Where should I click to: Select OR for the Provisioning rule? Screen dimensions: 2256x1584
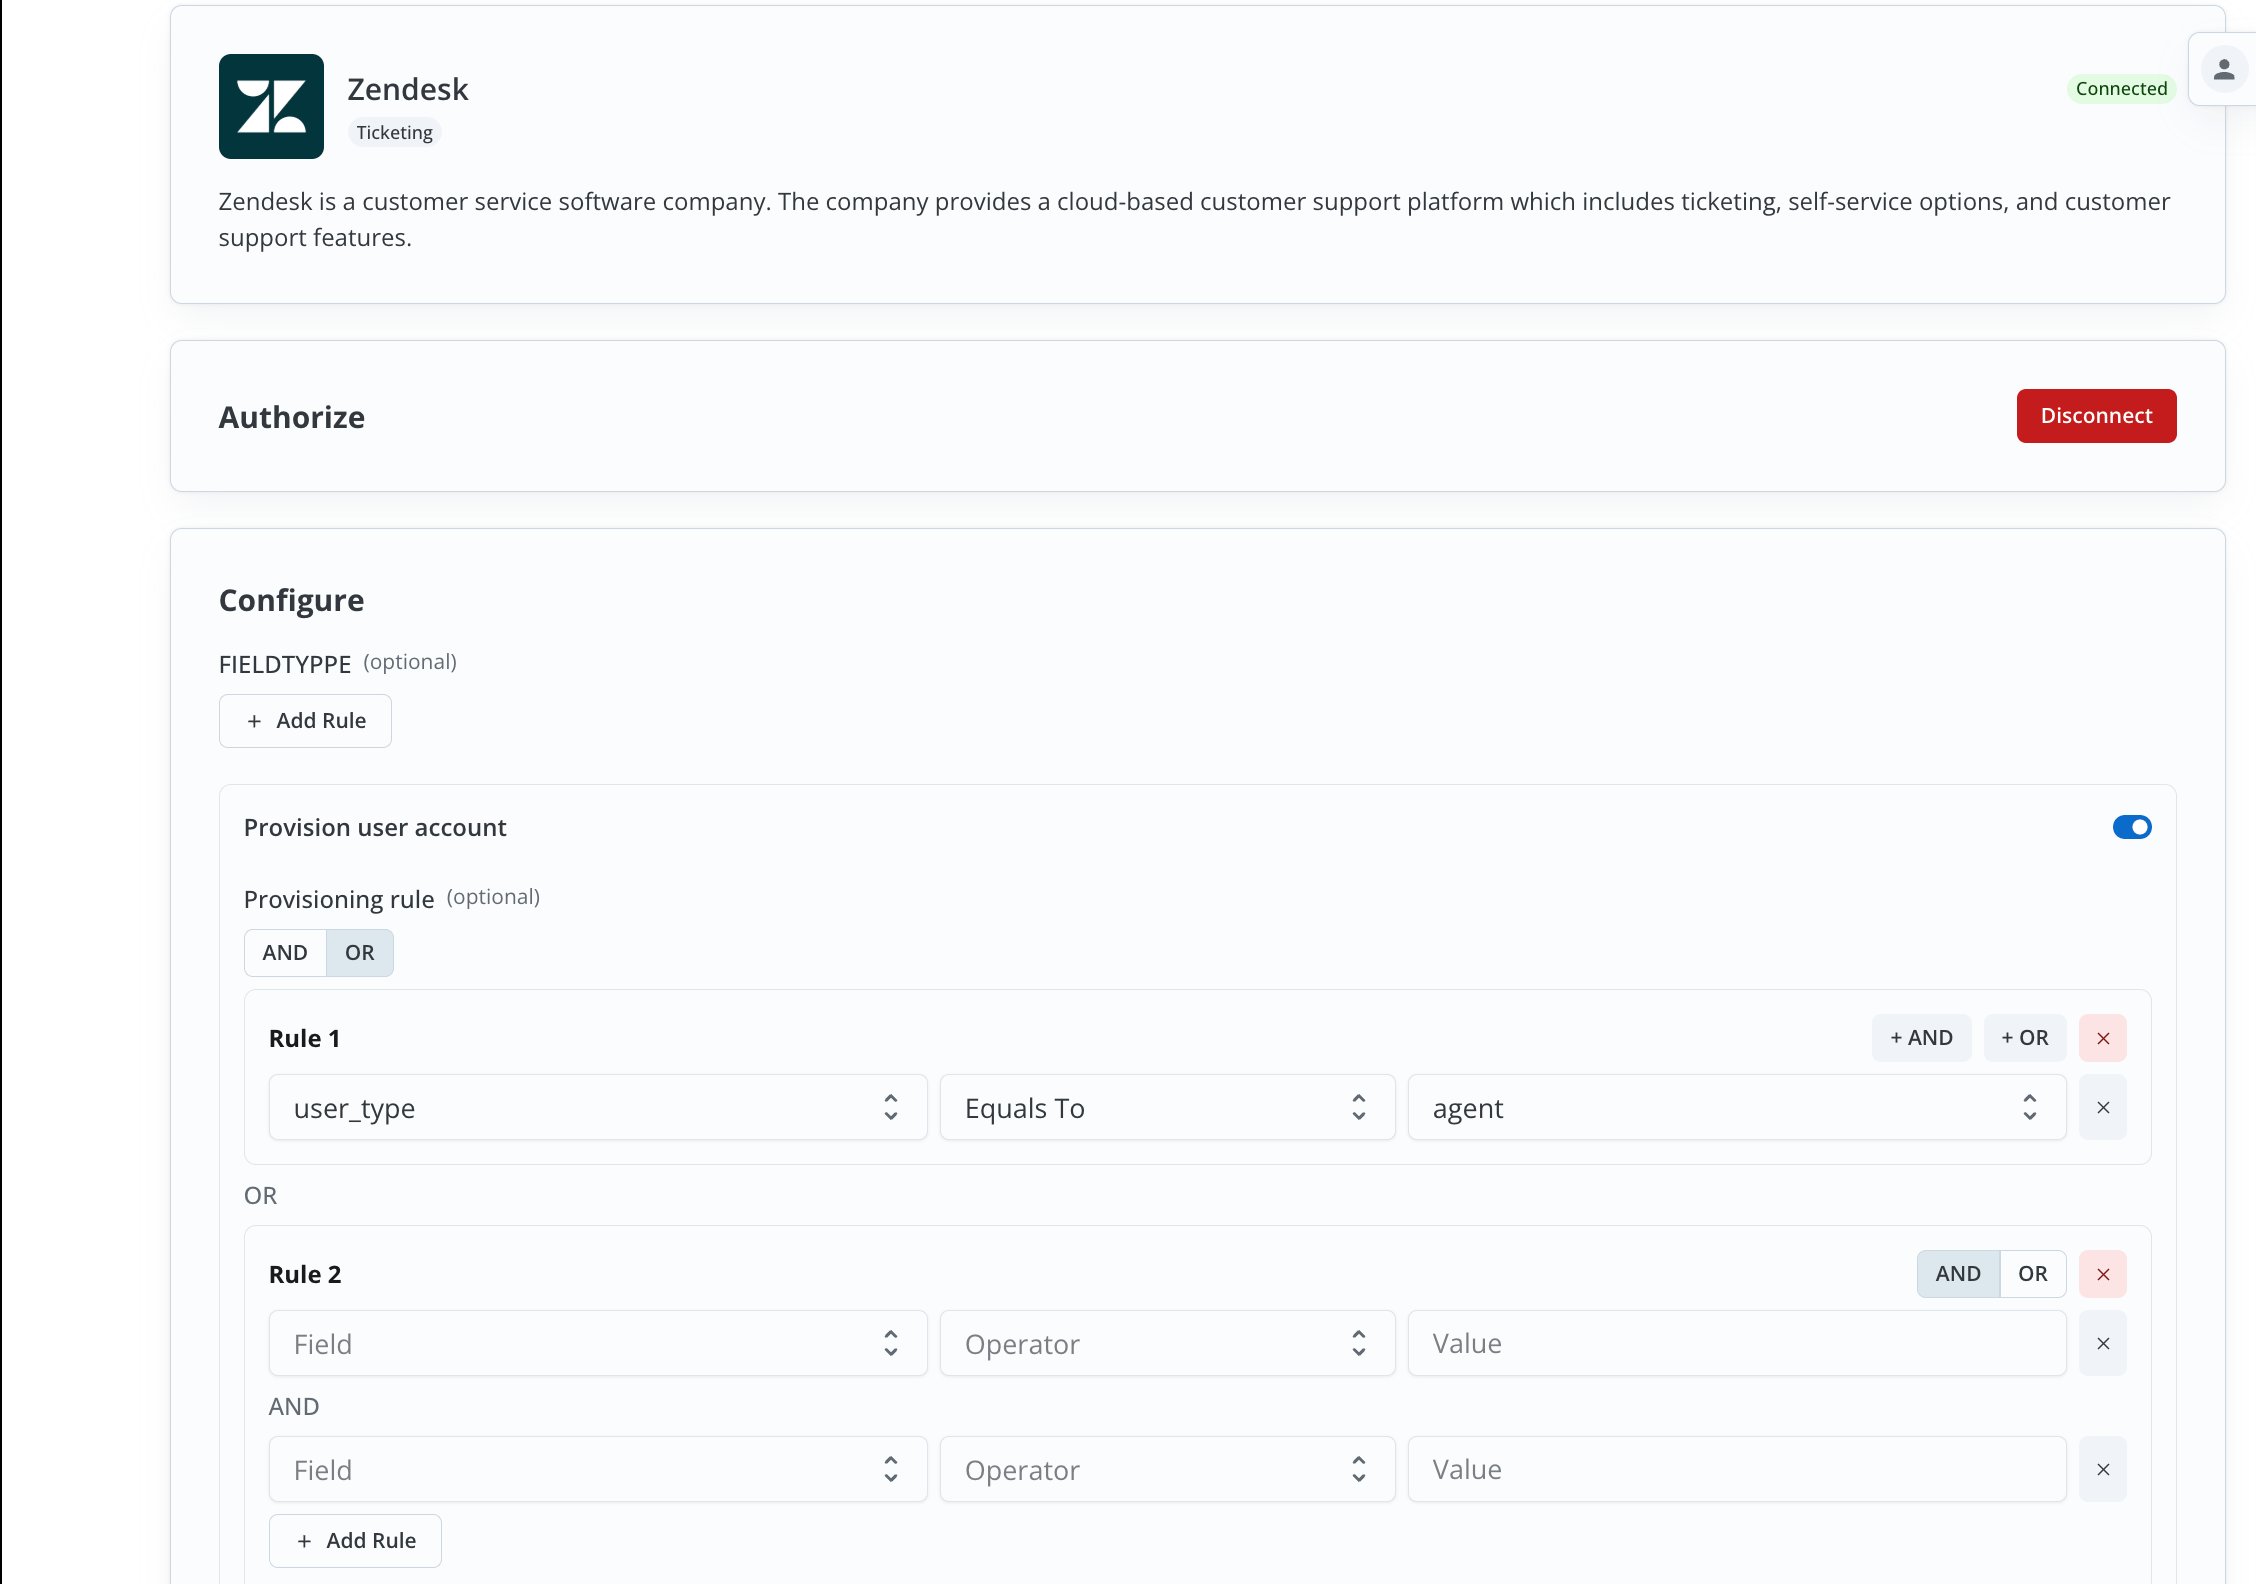click(360, 953)
